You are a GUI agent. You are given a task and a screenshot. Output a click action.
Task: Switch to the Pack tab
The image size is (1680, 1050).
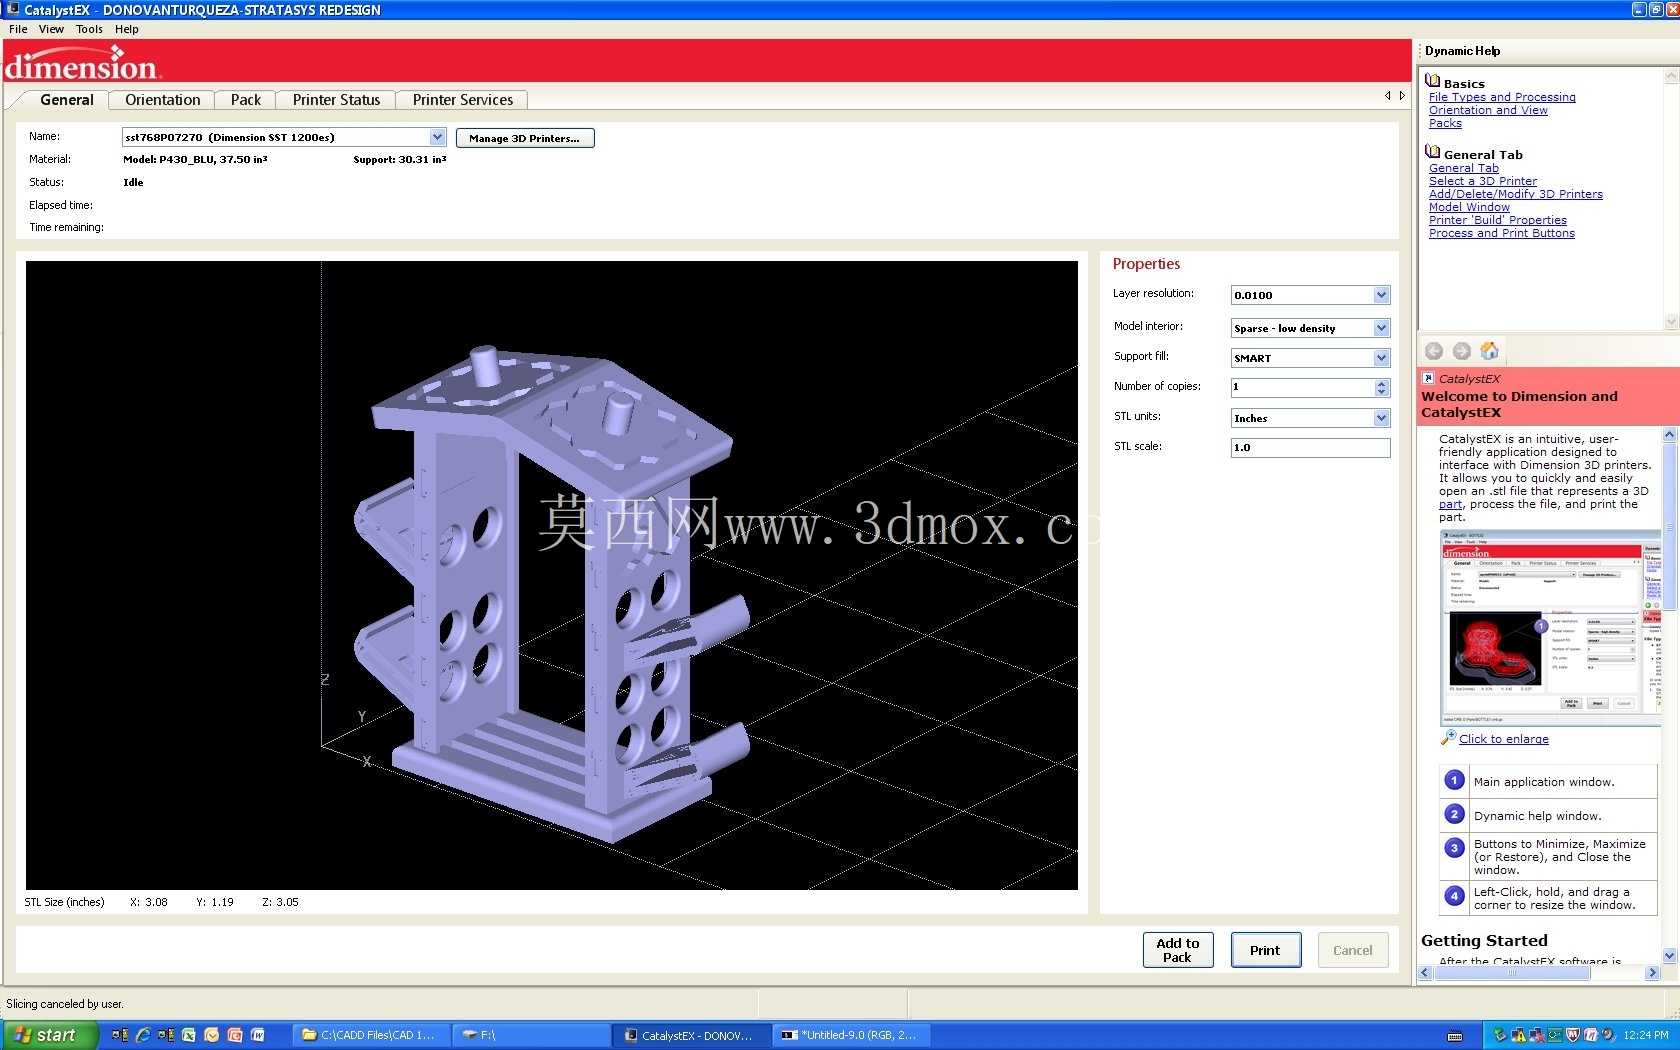pyautogui.click(x=246, y=100)
